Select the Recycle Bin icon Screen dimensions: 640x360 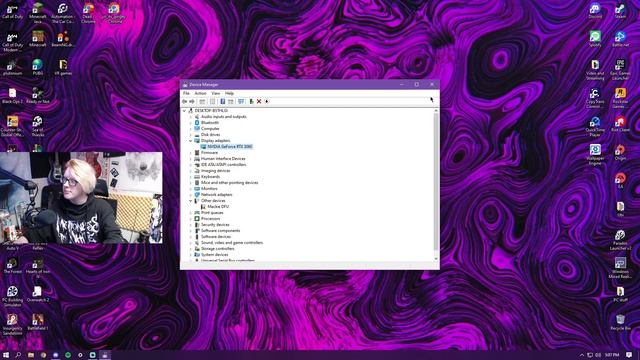click(x=620, y=322)
